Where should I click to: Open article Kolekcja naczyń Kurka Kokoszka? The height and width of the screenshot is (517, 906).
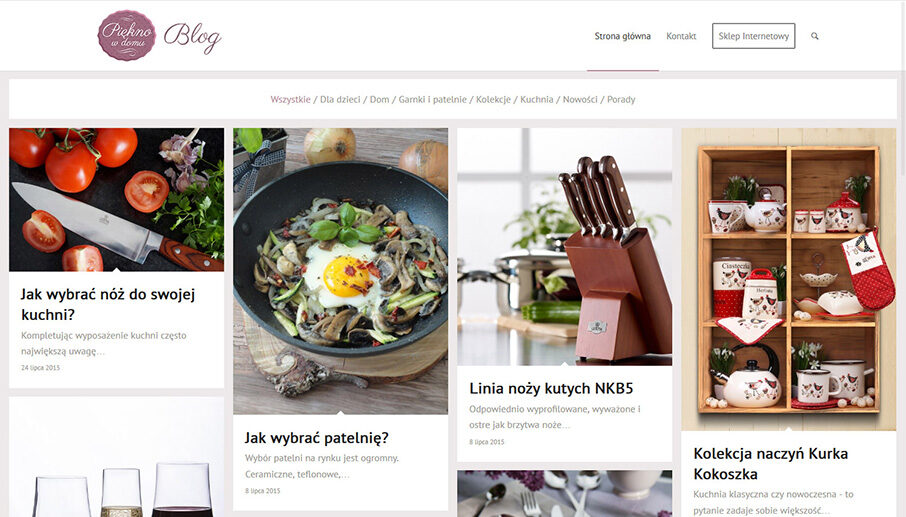coord(770,463)
